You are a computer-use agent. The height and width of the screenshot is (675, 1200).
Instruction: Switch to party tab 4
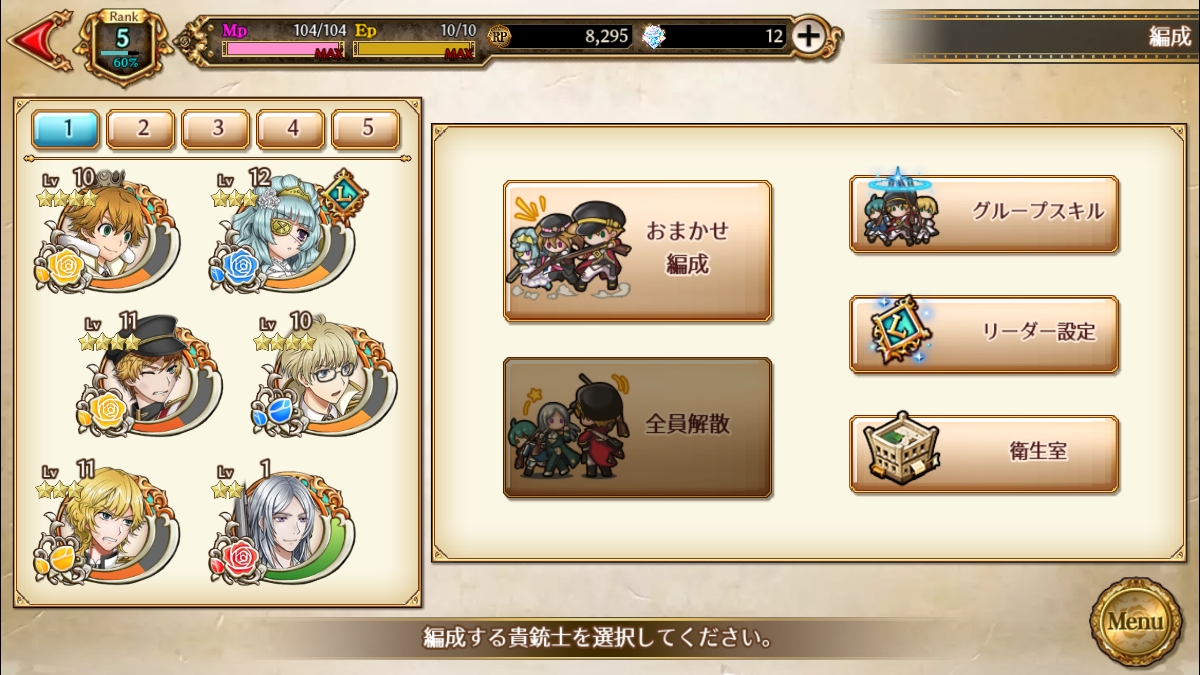click(291, 129)
